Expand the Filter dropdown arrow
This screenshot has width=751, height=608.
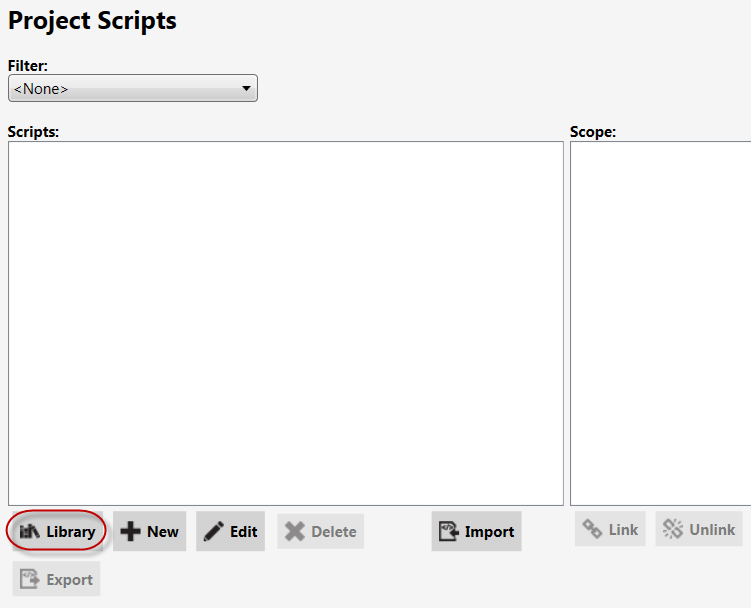[x=246, y=88]
